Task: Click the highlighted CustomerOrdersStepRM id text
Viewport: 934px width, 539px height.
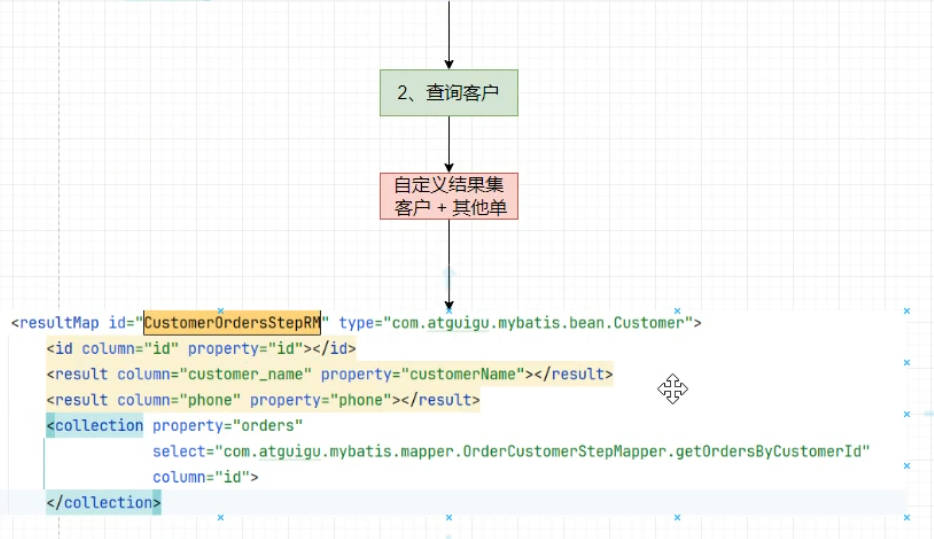Action: 232,323
